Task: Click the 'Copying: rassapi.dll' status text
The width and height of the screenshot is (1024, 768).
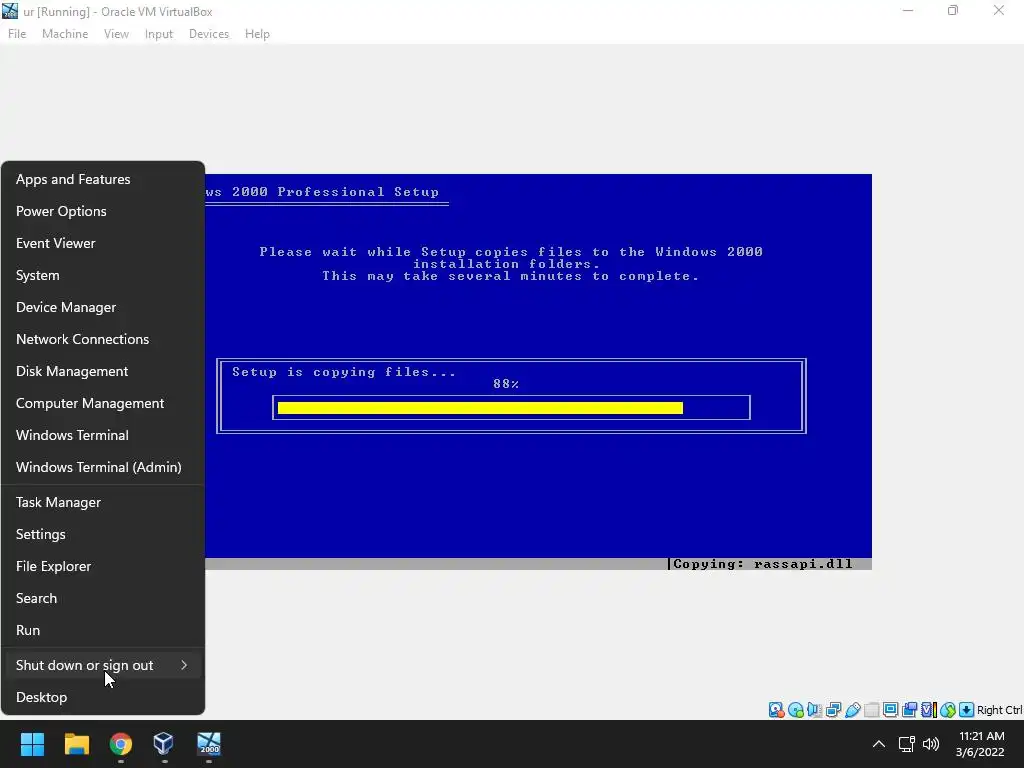Action: [x=762, y=564]
